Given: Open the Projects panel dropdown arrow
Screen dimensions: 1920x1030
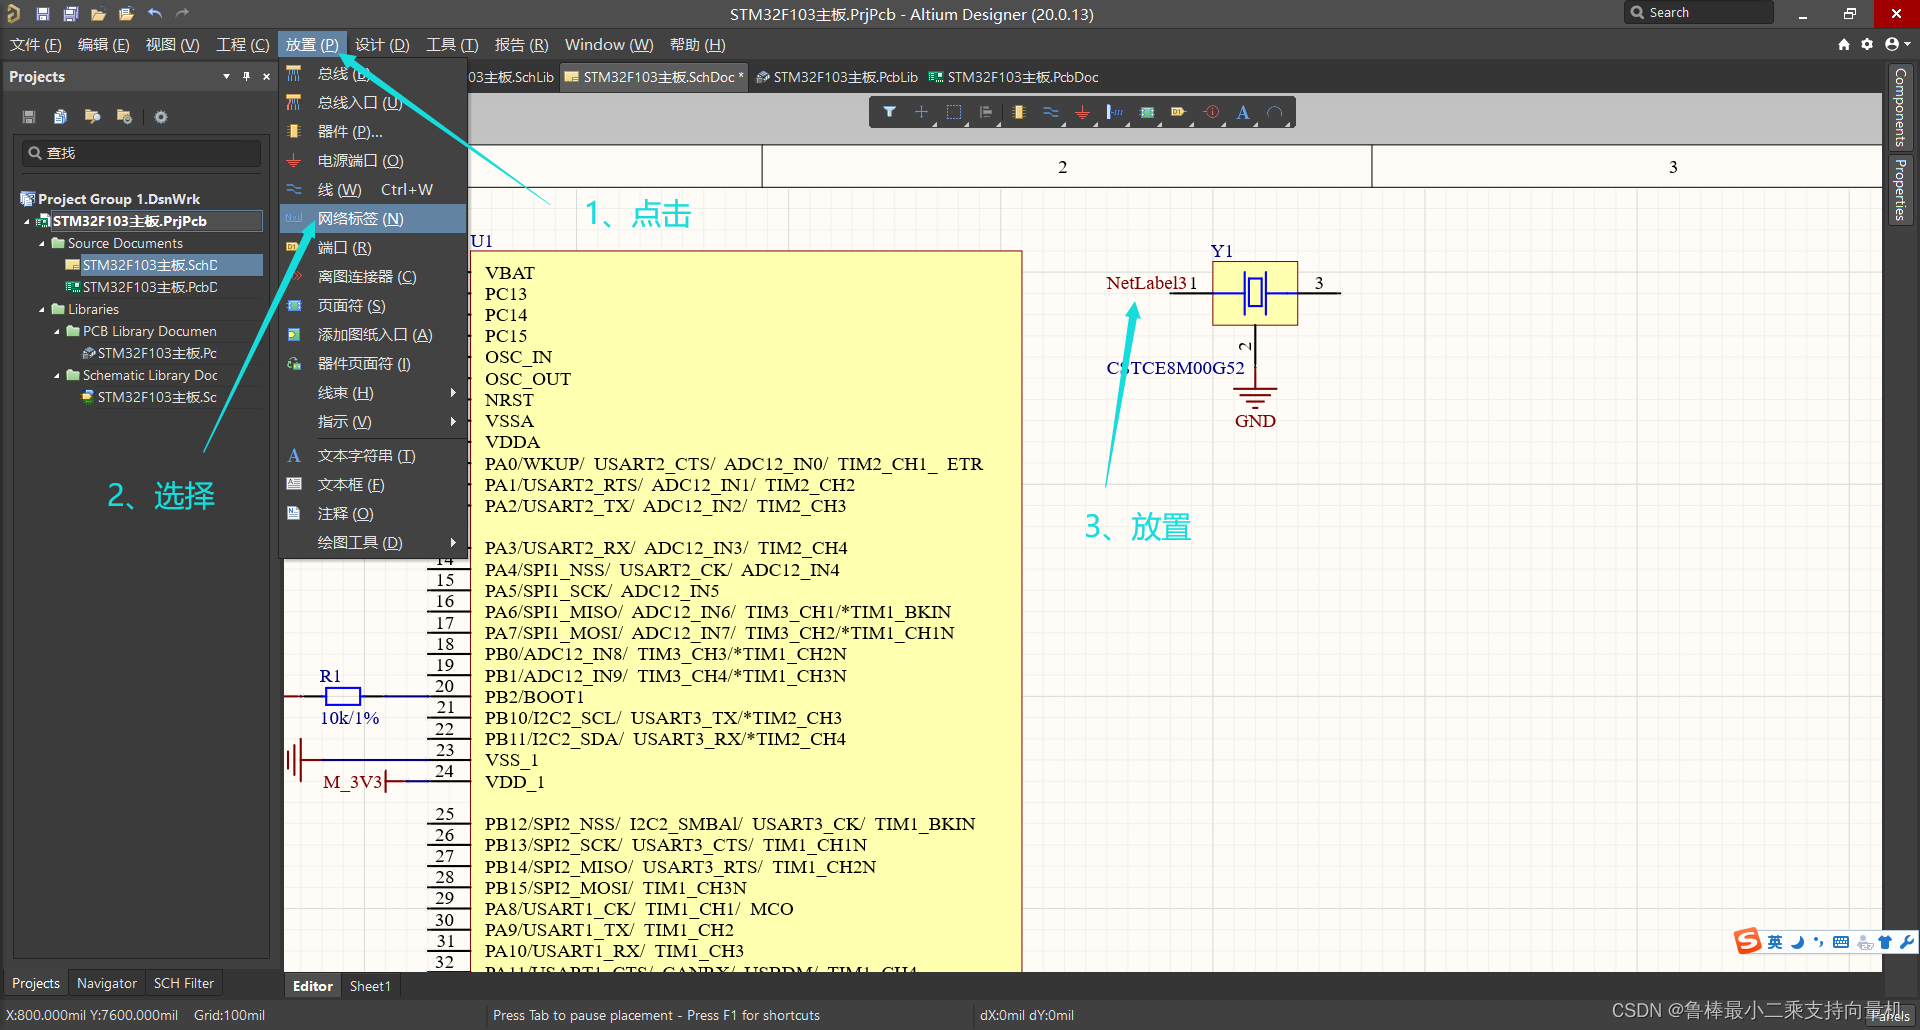Looking at the screenshot, I should pos(226,76).
